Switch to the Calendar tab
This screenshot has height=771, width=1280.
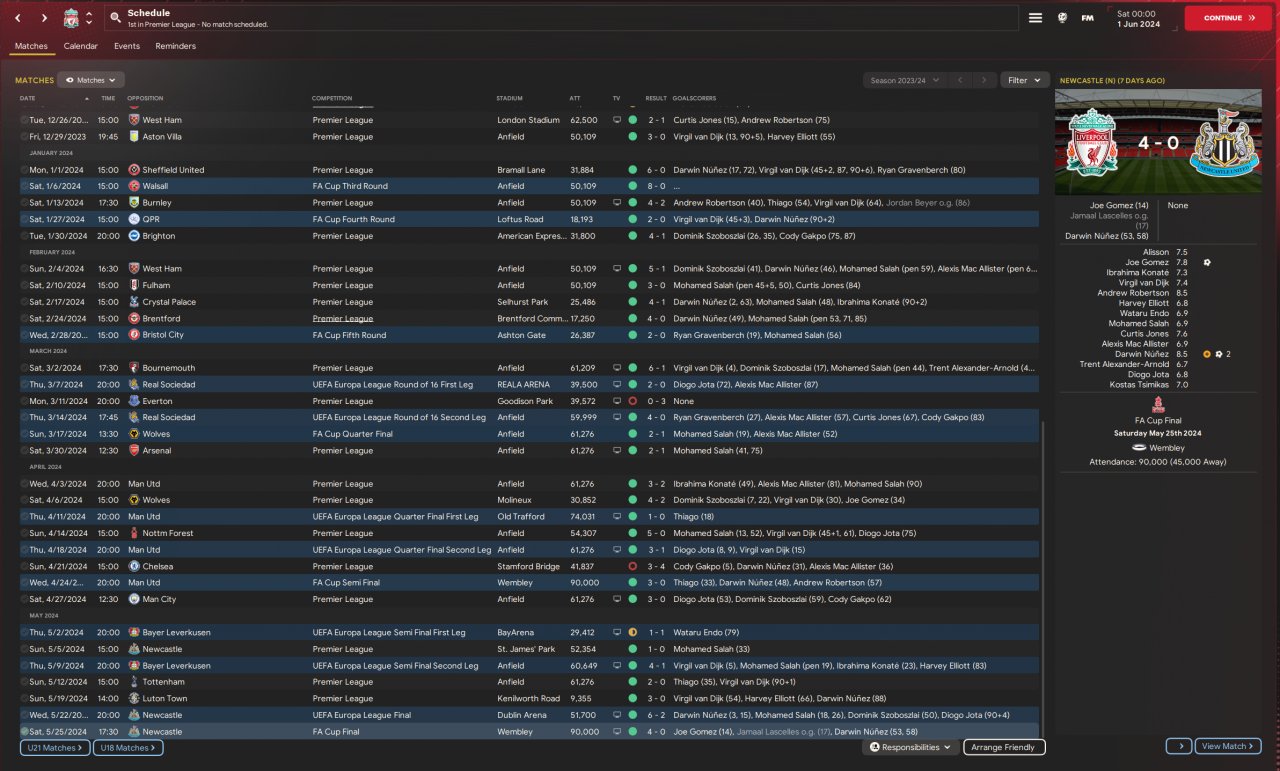click(x=81, y=46)
